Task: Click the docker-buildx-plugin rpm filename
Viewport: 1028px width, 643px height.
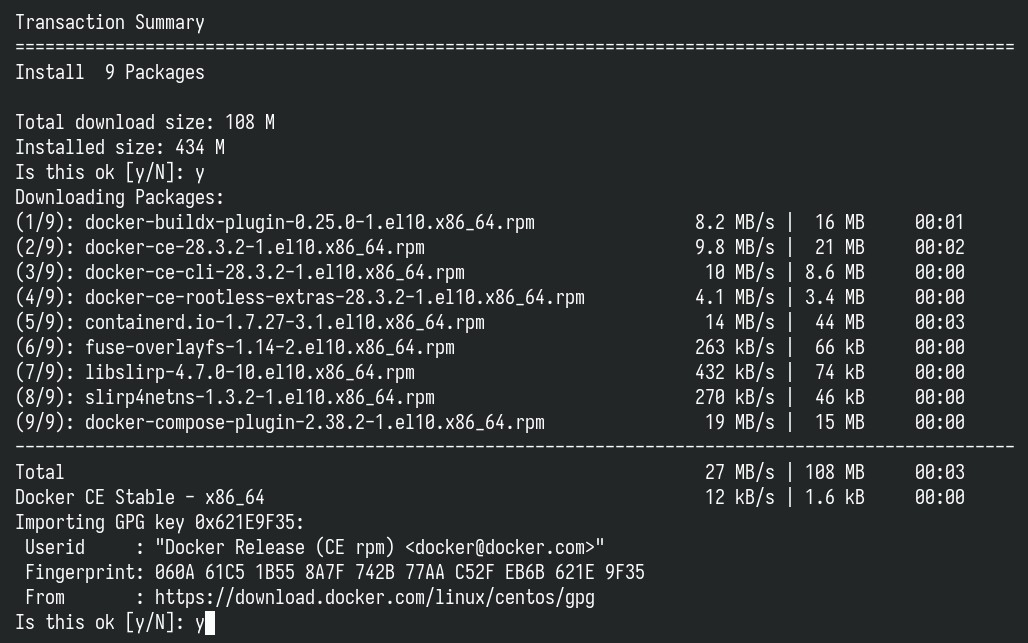Action: (310, 223)
